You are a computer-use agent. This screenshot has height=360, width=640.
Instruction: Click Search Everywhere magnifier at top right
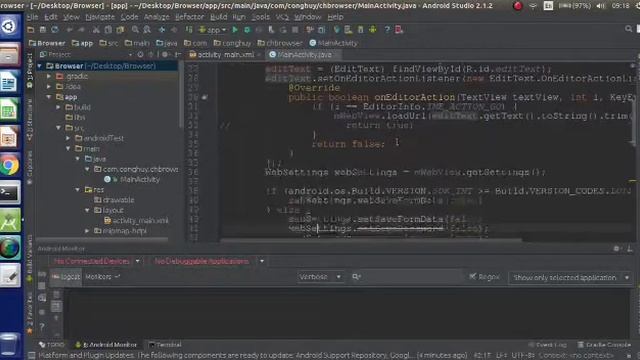[x=629, y=29]
